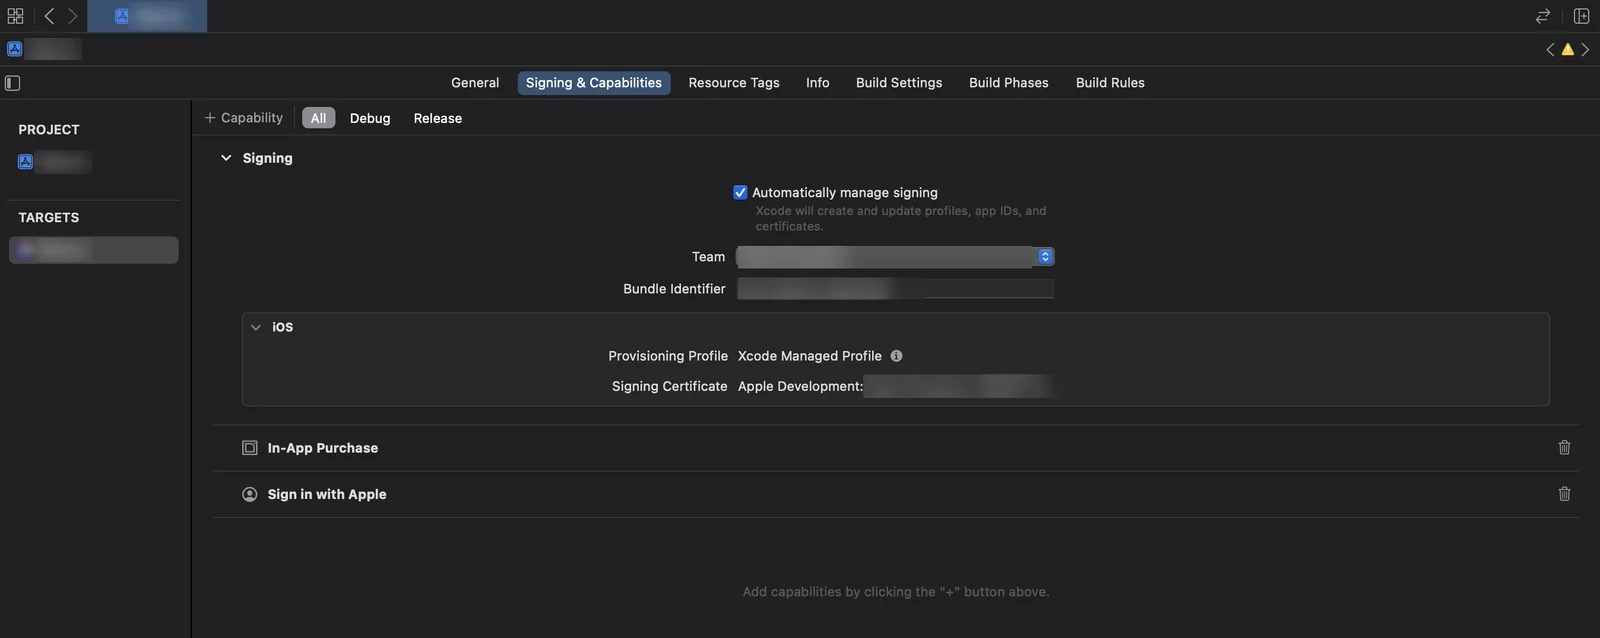
Task: Open the Build Phases tab
Action: (x=1009, y=83)
